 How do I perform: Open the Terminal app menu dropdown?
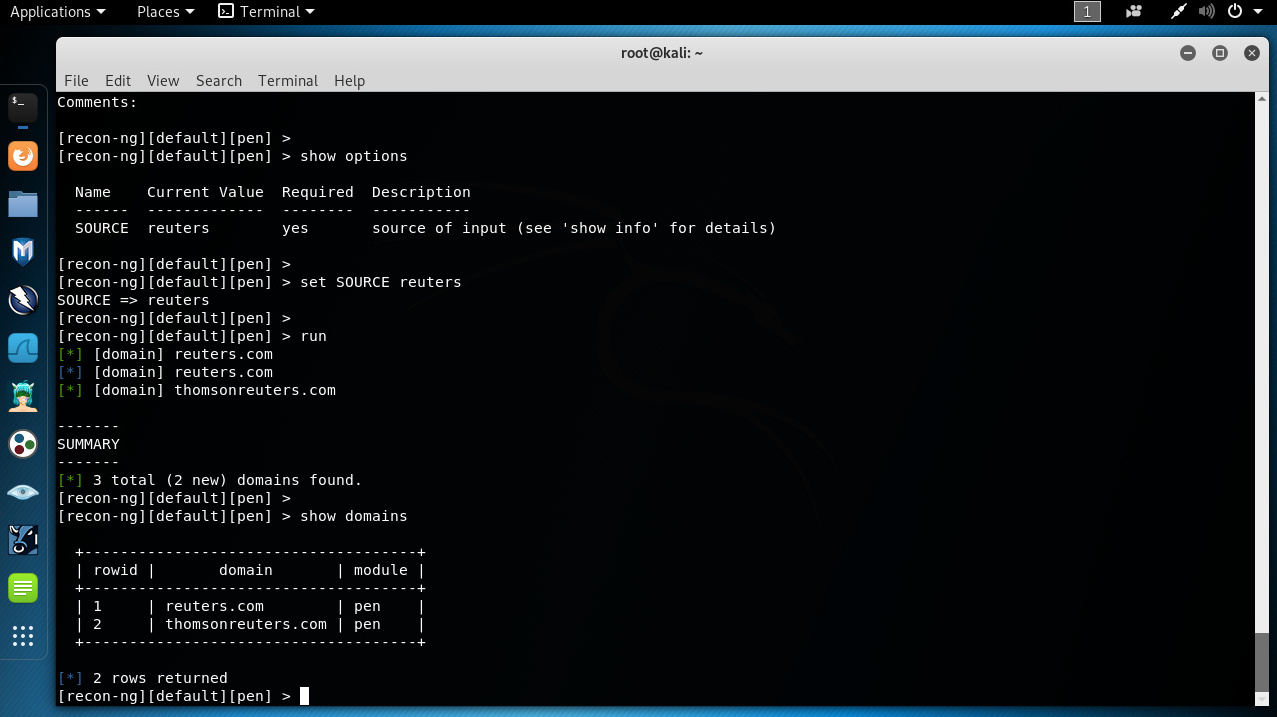[x=267, y=12]
